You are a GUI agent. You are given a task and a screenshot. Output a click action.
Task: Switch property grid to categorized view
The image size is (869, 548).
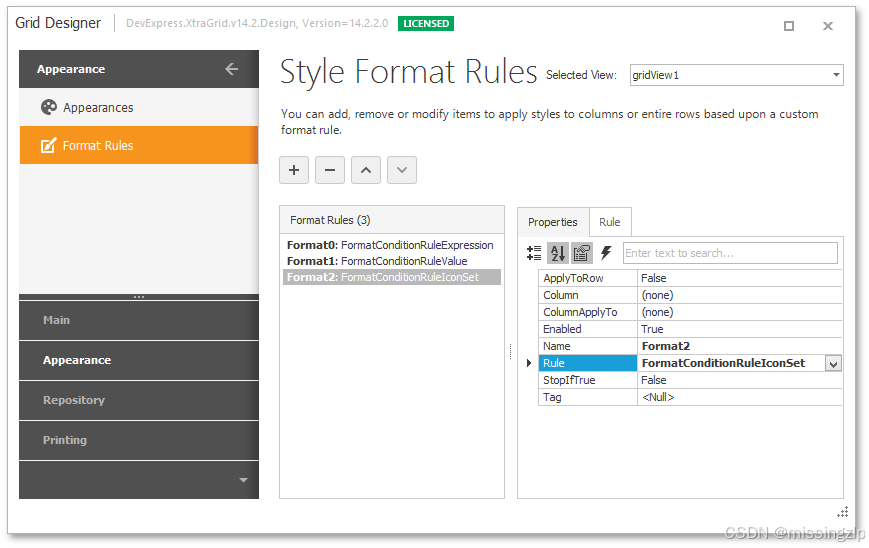tap(534, 253)
